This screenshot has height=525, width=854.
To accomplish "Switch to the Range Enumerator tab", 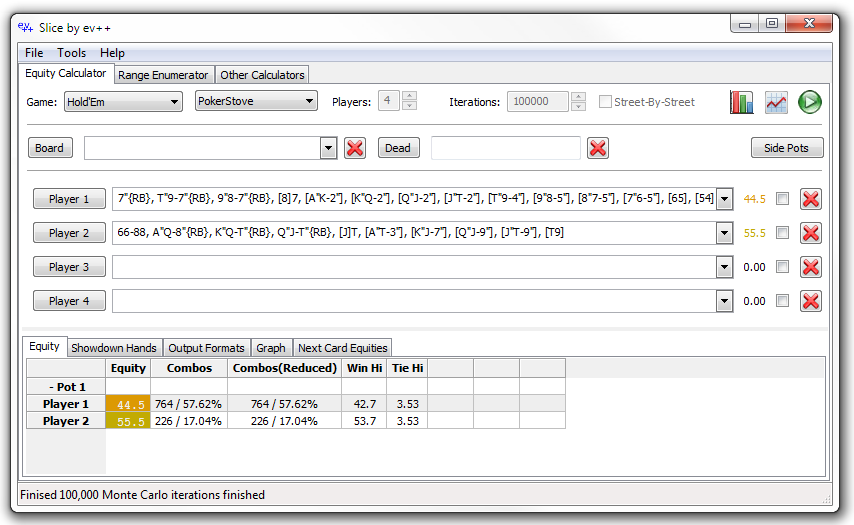I will coord(163,75).
